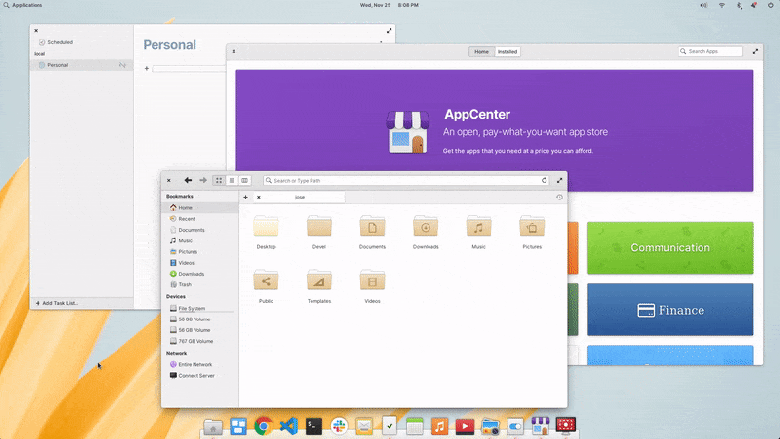The width and height of the screenshot is (780, 439).
Task: Add a new tab in Files
Action: pyautogui.click(x=245, y=197)
